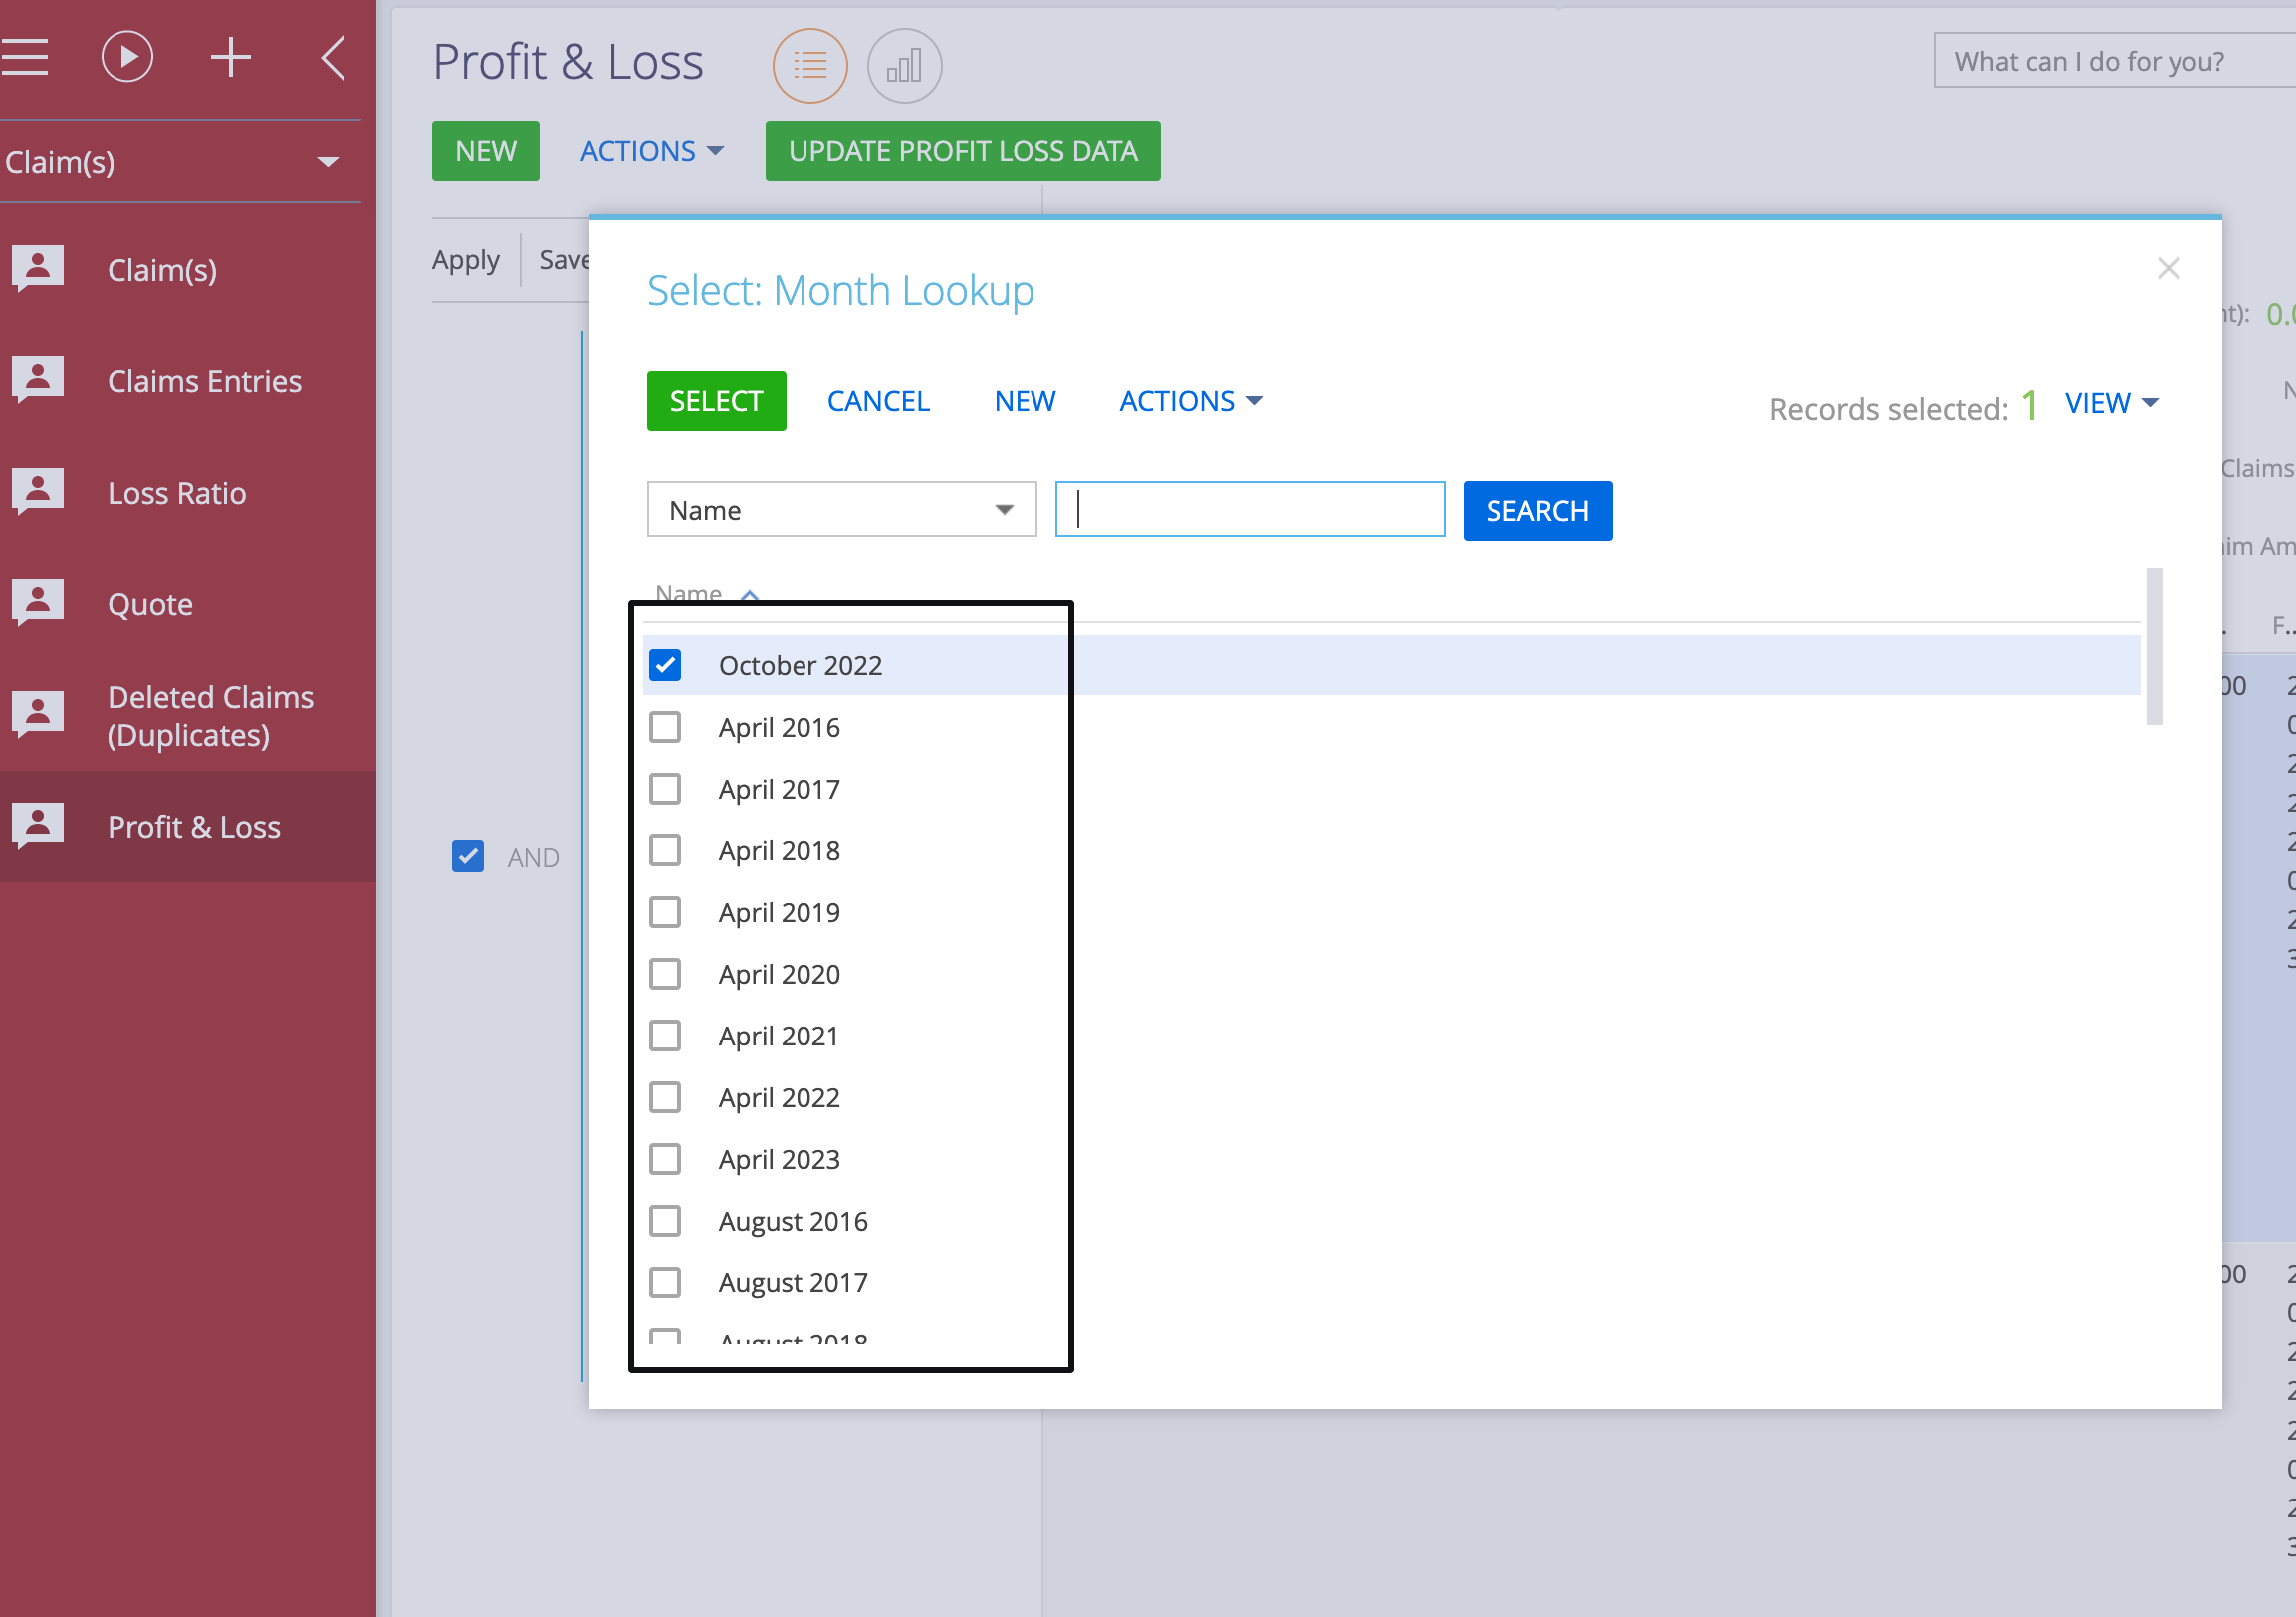Click the Apply filter button
The image size is (2296, 1617).
pyautogui.click(x=466, y=260)
